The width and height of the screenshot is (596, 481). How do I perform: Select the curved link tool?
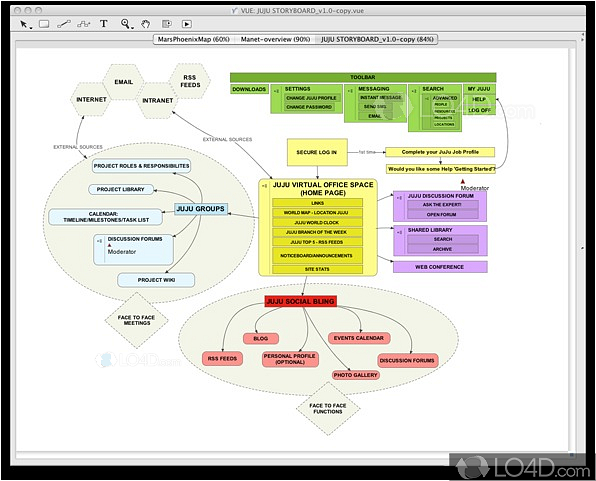pyautogui.click(x=84, y=24)
